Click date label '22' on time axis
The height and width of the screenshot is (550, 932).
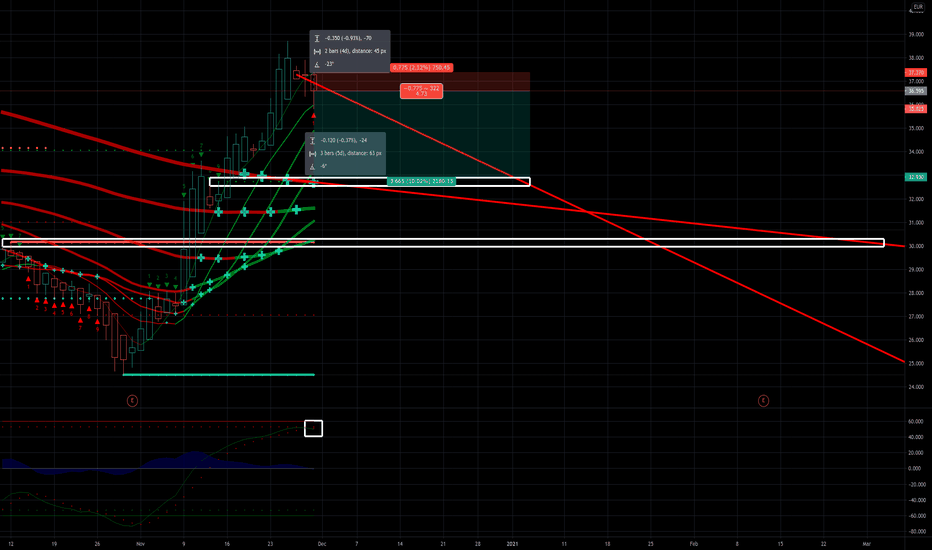point(823,543)
